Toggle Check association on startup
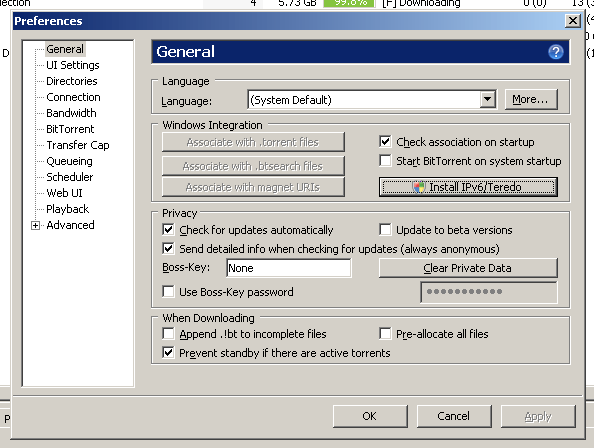Viewport: 594px width, 448px height. [385, 142]
